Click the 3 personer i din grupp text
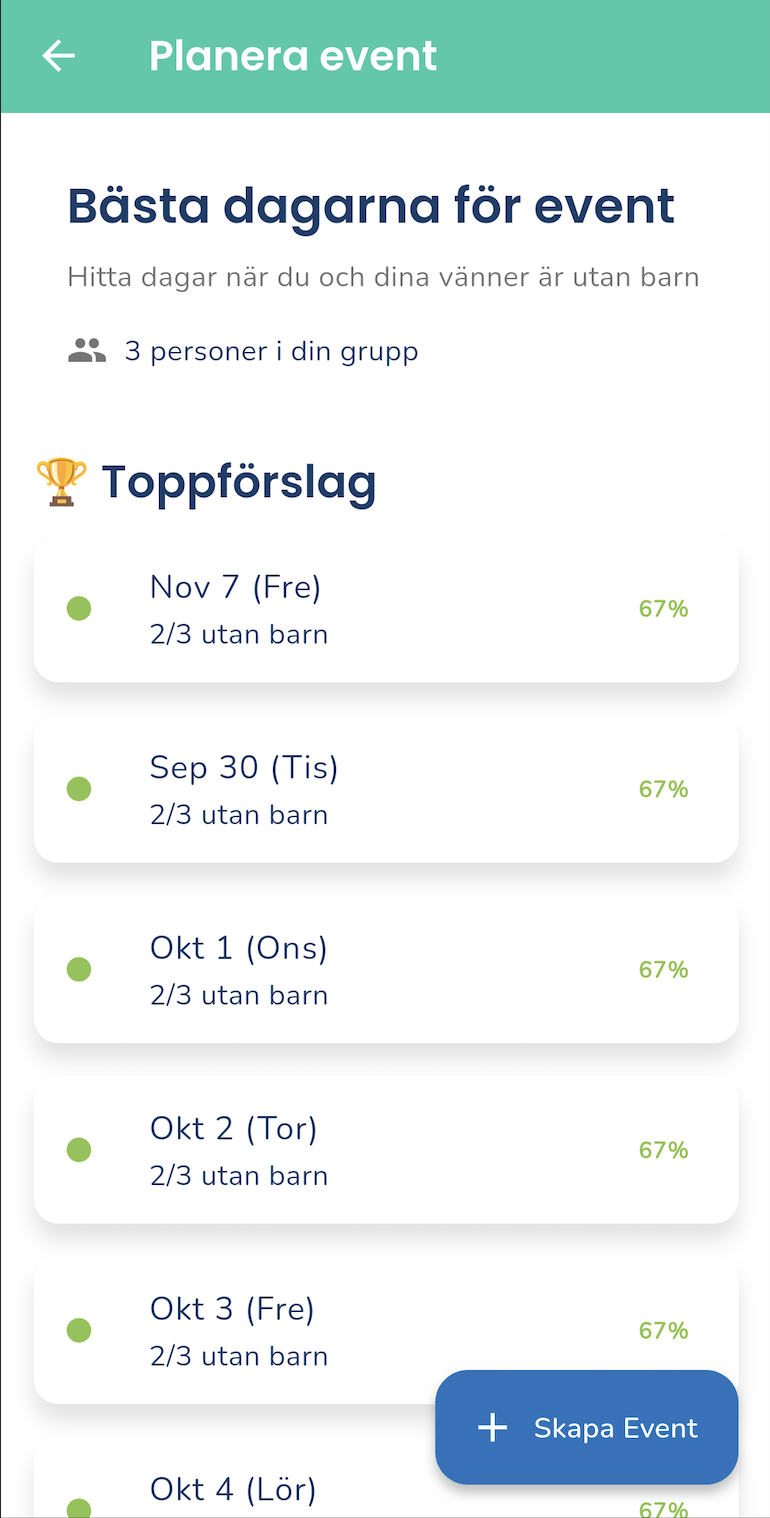Image resolution: width=770 pixels, height=1518 pixels. pos(271,351)
